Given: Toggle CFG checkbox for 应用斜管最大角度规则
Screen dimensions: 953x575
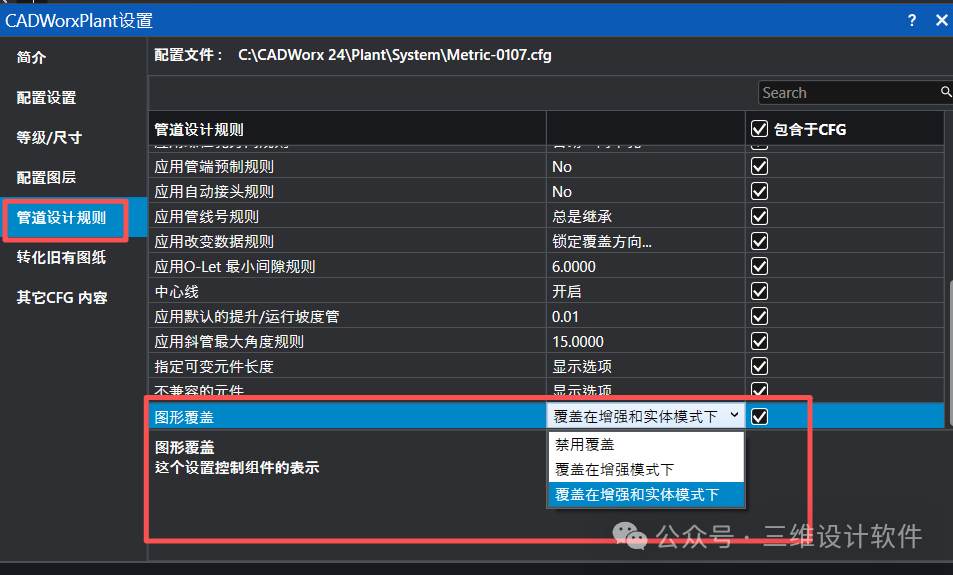Looking at the screenshot, I should [x=759, y=341].
